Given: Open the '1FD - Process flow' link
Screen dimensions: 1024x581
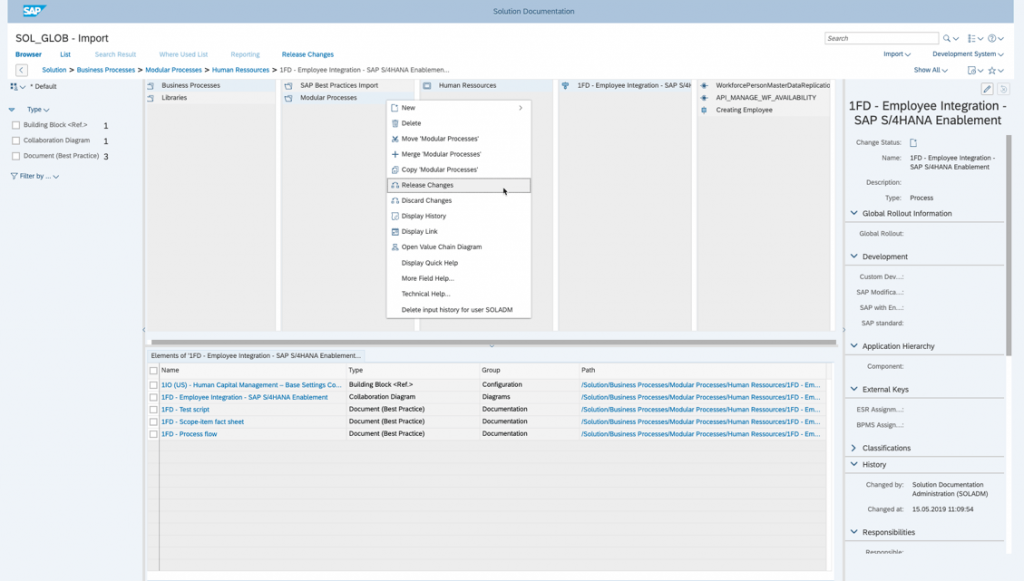Looking at the screenshot, I should point(189,434).
